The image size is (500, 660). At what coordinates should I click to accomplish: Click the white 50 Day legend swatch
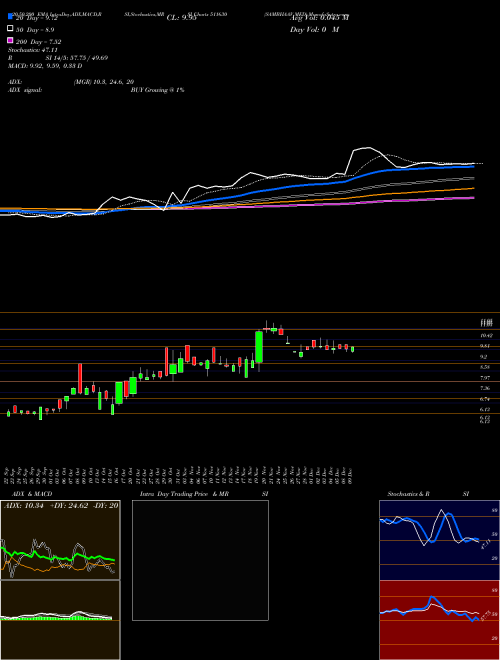10,29
